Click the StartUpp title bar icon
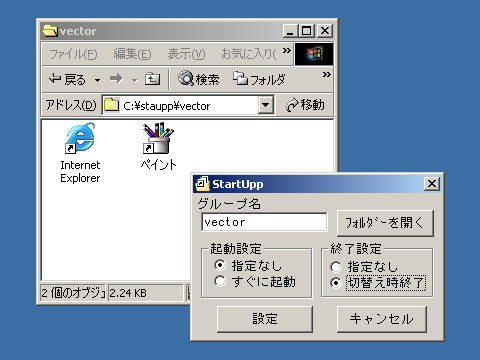480x360 pixels. pos(202,184)
